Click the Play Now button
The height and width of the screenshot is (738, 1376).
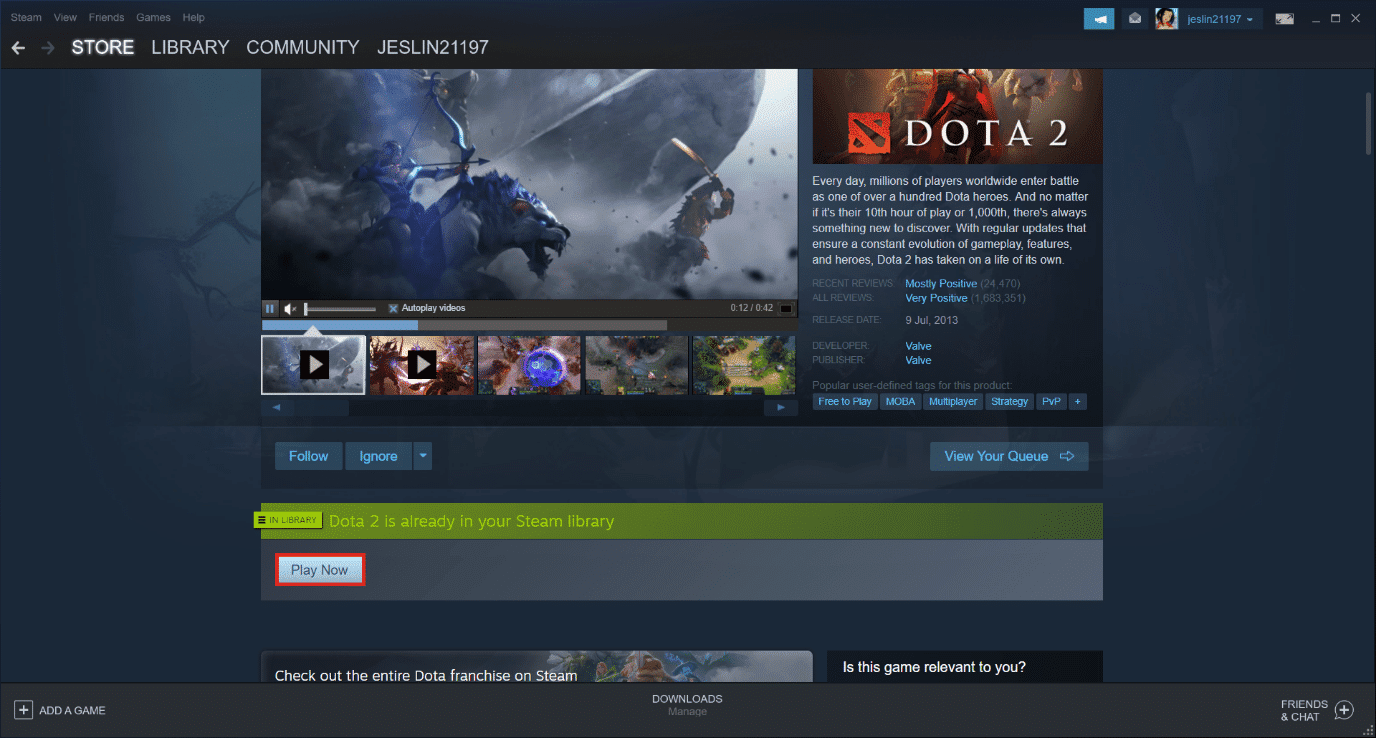point(320,570)
